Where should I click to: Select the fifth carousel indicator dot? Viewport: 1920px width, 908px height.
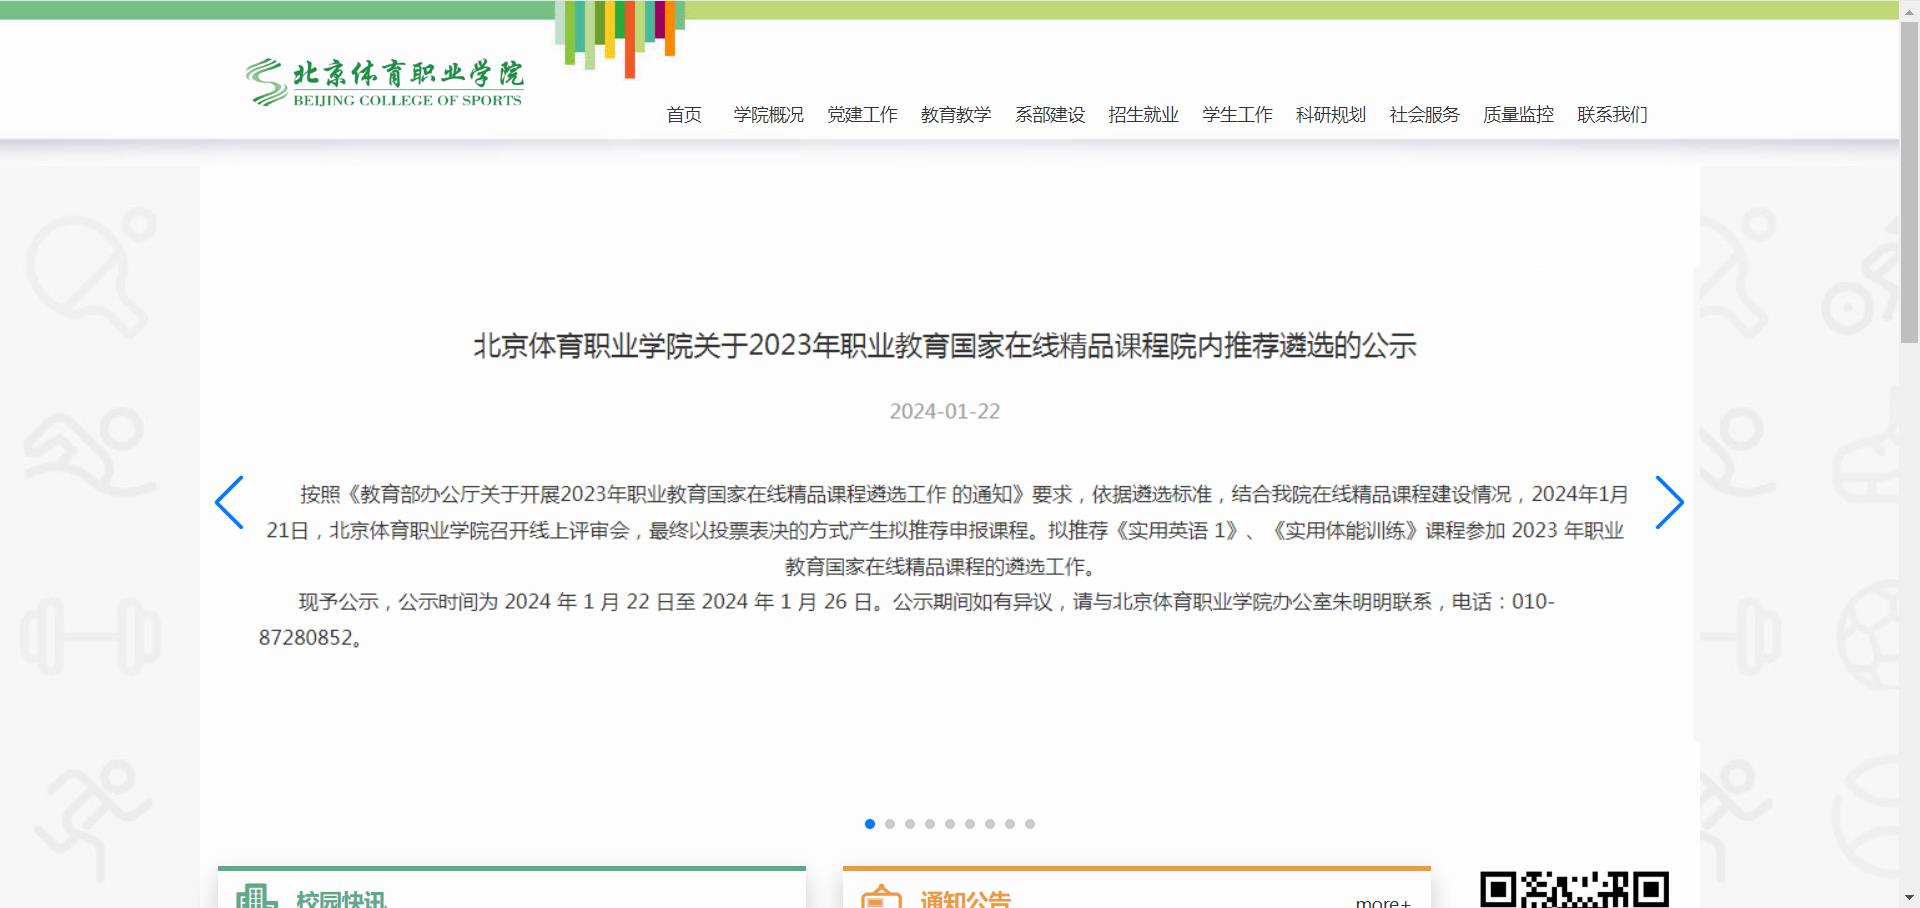pyautogui.click(x=949, y=824)
